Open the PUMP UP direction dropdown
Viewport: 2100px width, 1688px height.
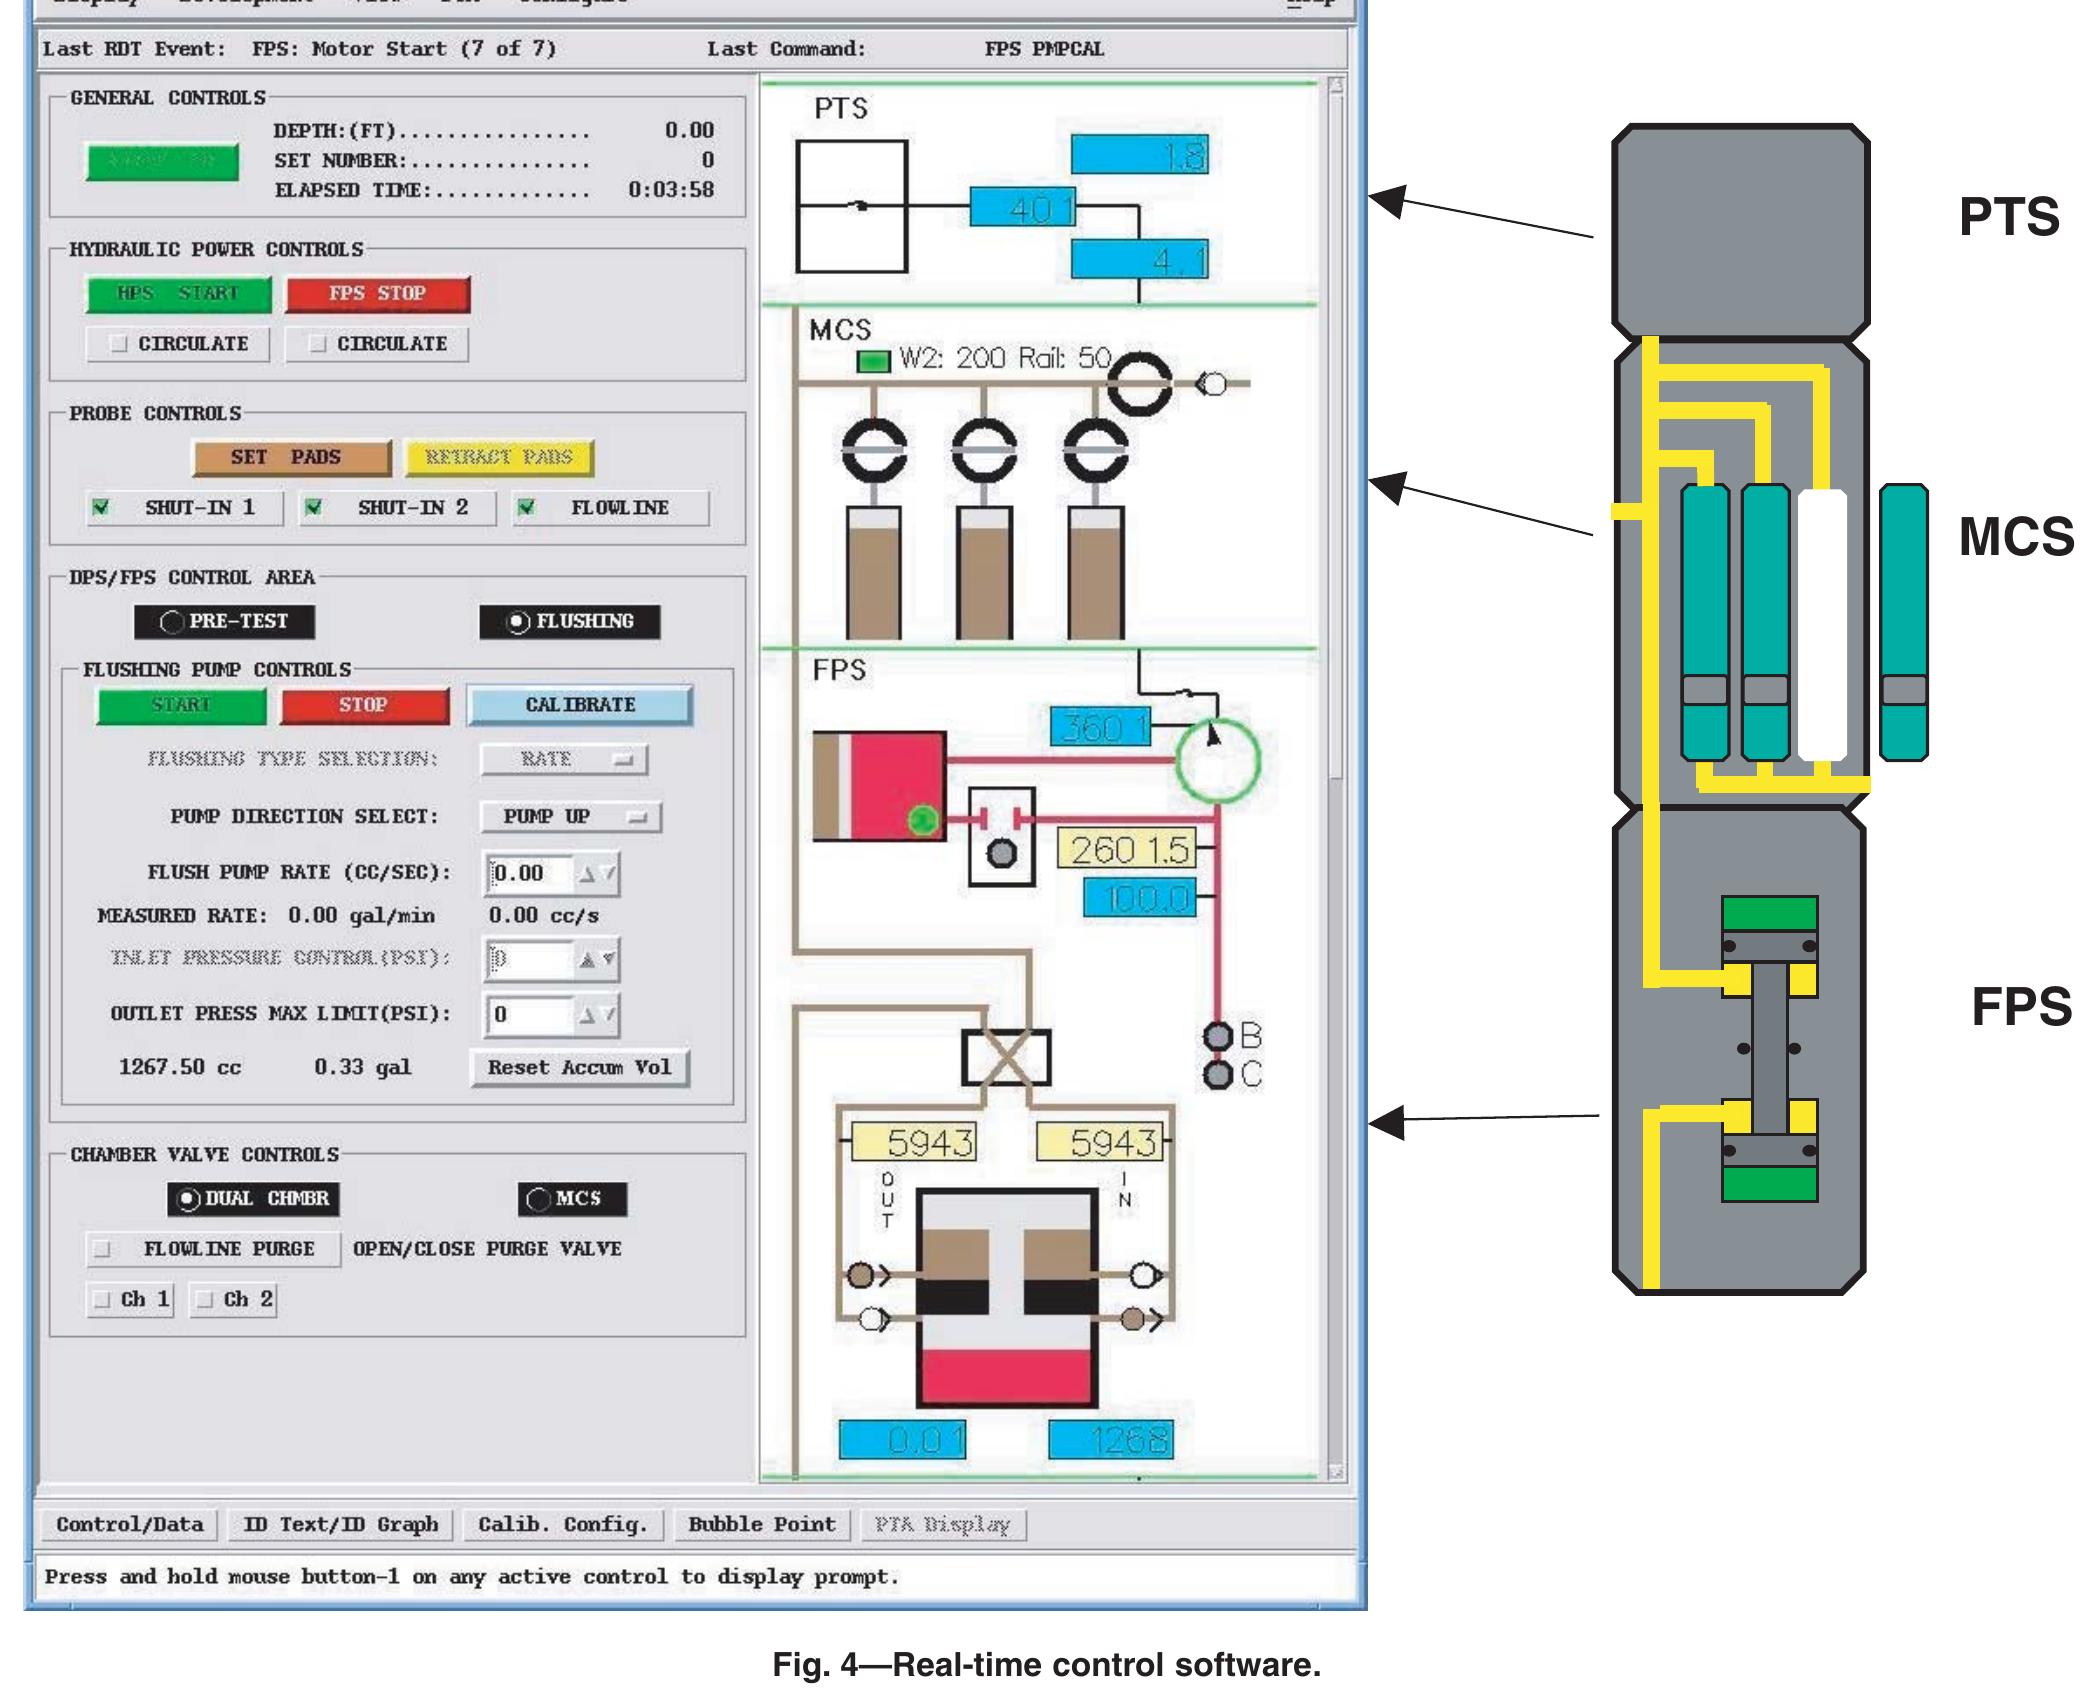pos(571,817)
